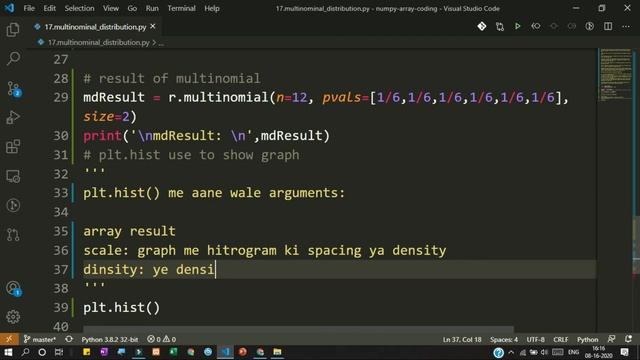Open the Run menu
Screen dimensions: 640x360
152,8
